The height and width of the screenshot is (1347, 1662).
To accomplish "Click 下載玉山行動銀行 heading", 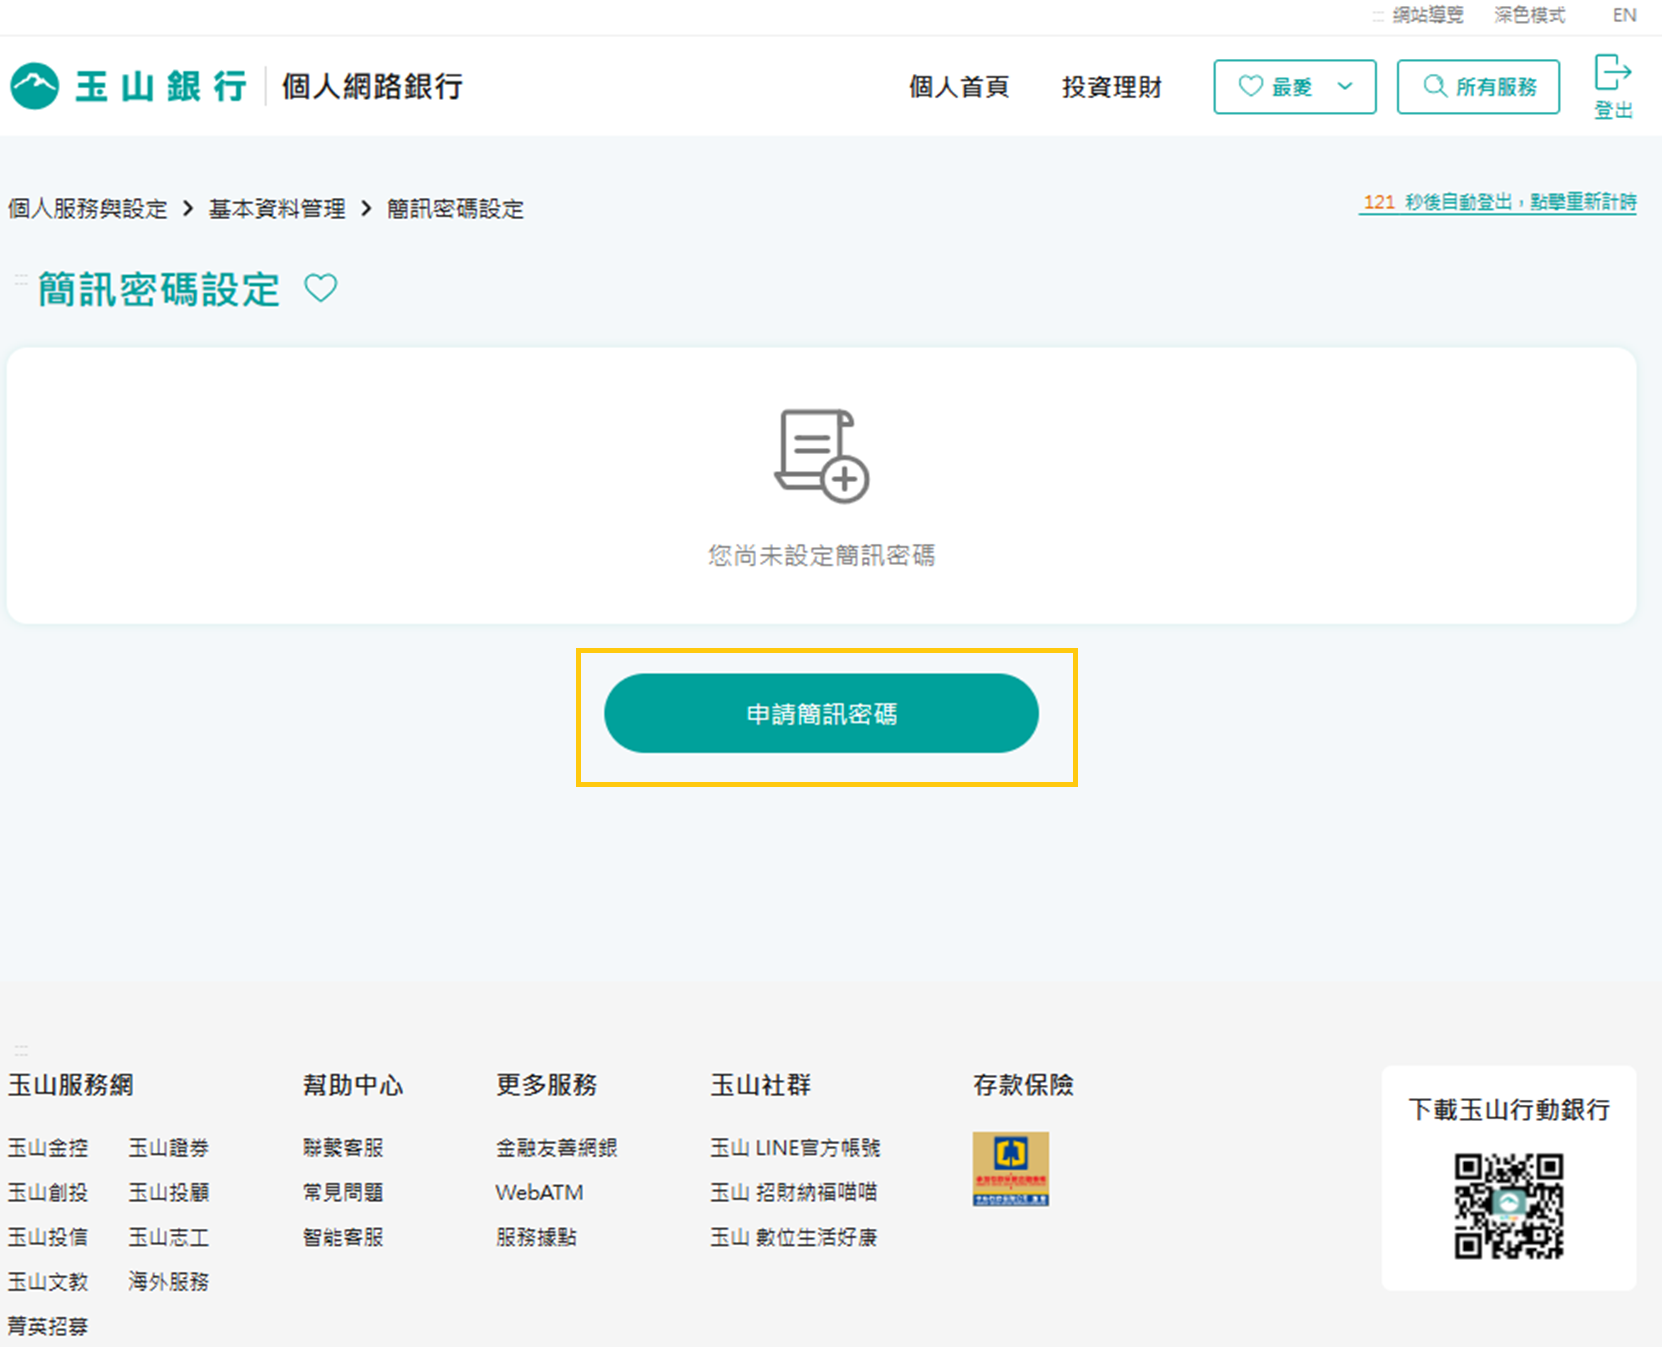I will pyautogui.click(x=1509, y=1109).
